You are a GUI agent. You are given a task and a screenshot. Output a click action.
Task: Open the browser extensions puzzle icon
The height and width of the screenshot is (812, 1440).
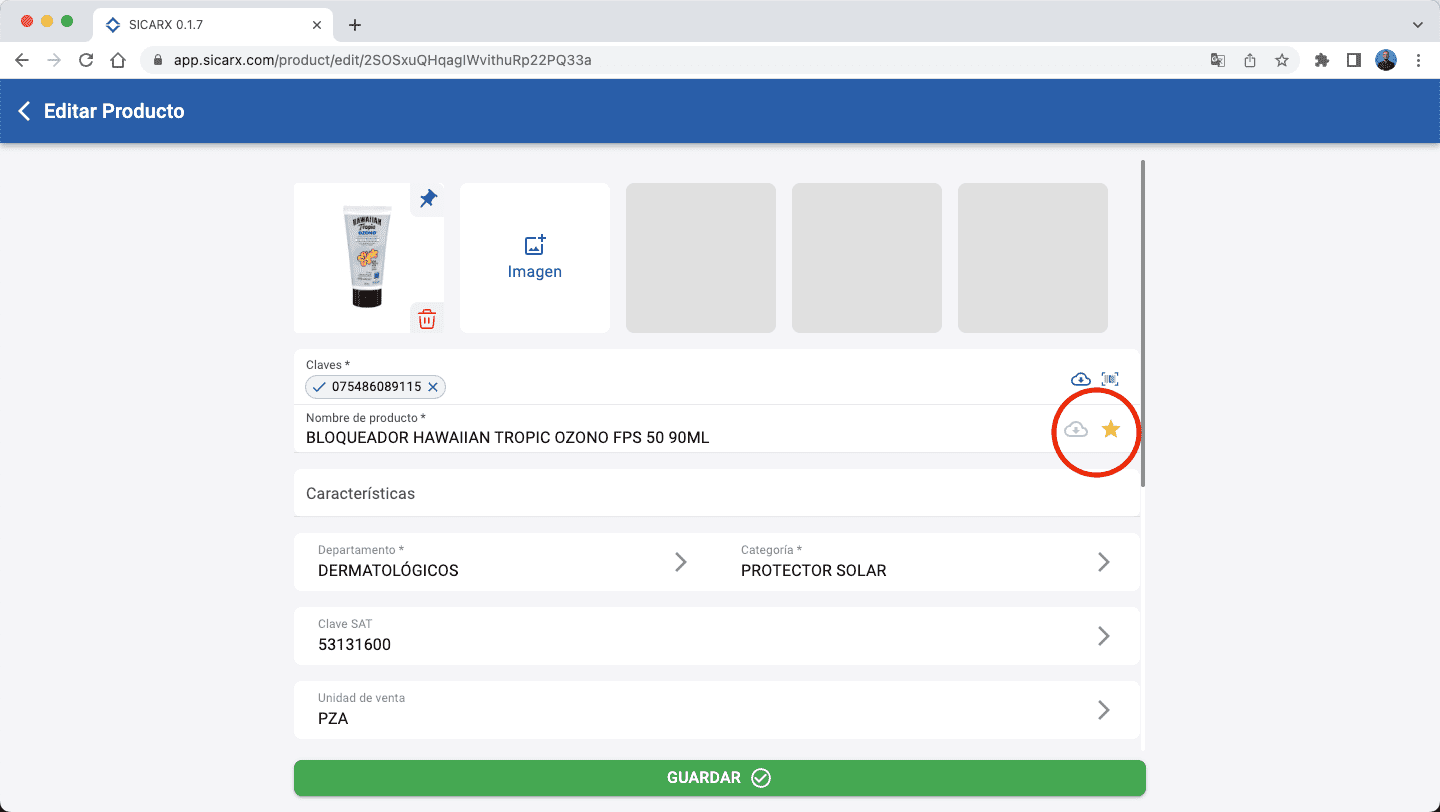coord(1322,60)
